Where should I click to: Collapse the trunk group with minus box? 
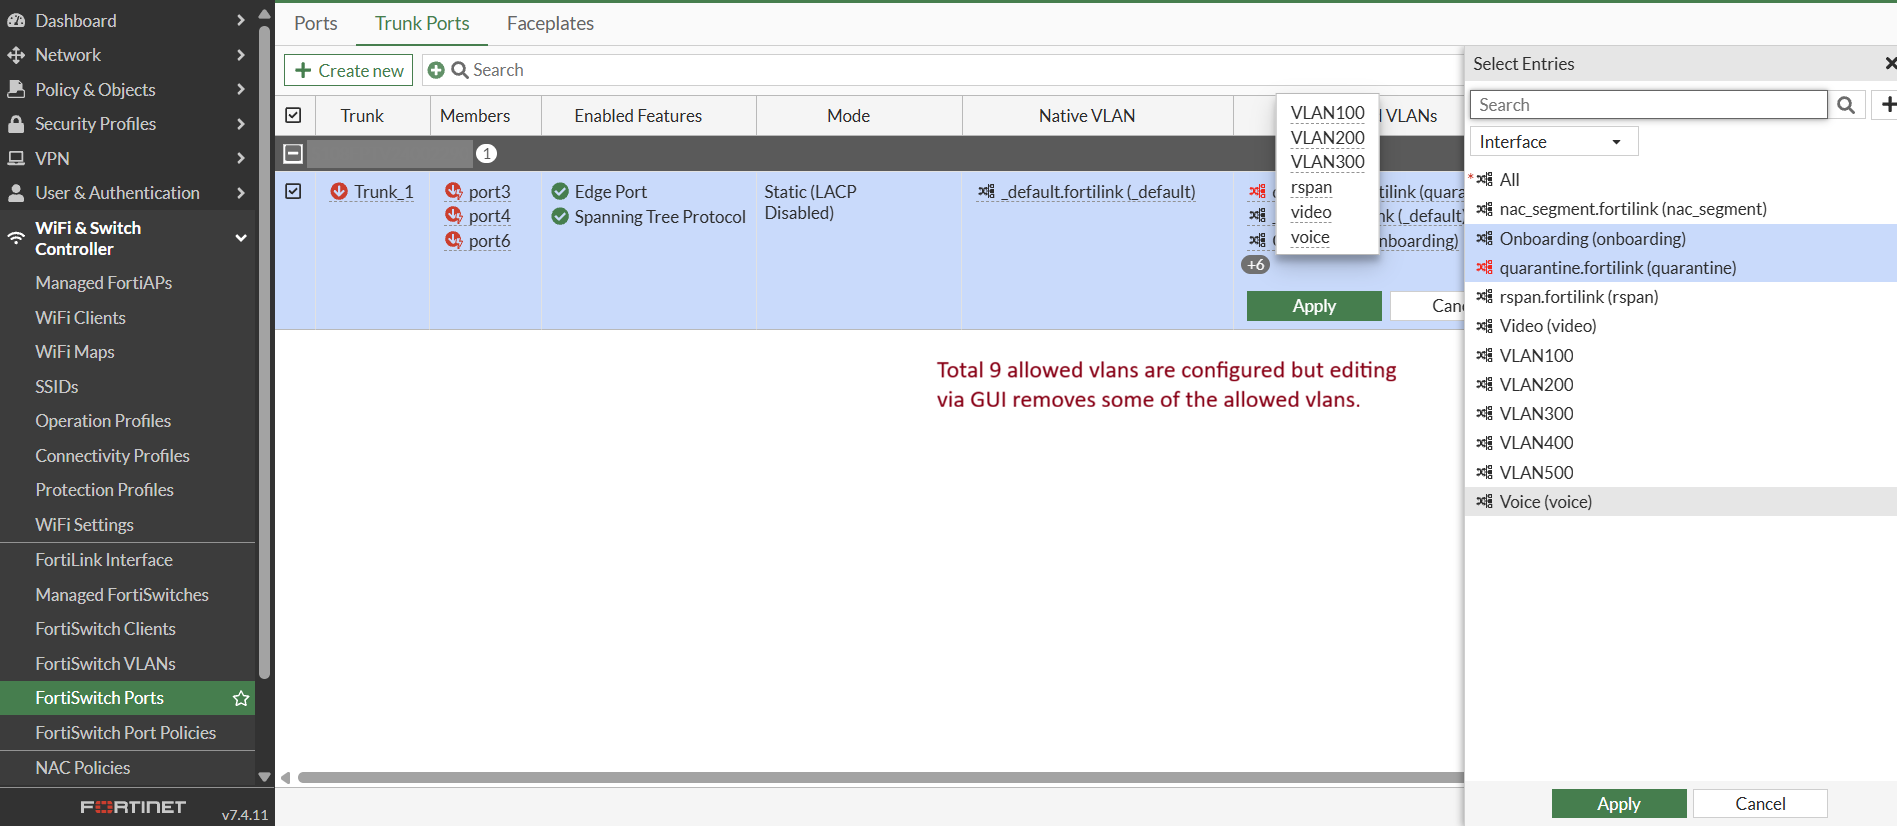pyautogui.click(x=293, y=153)
